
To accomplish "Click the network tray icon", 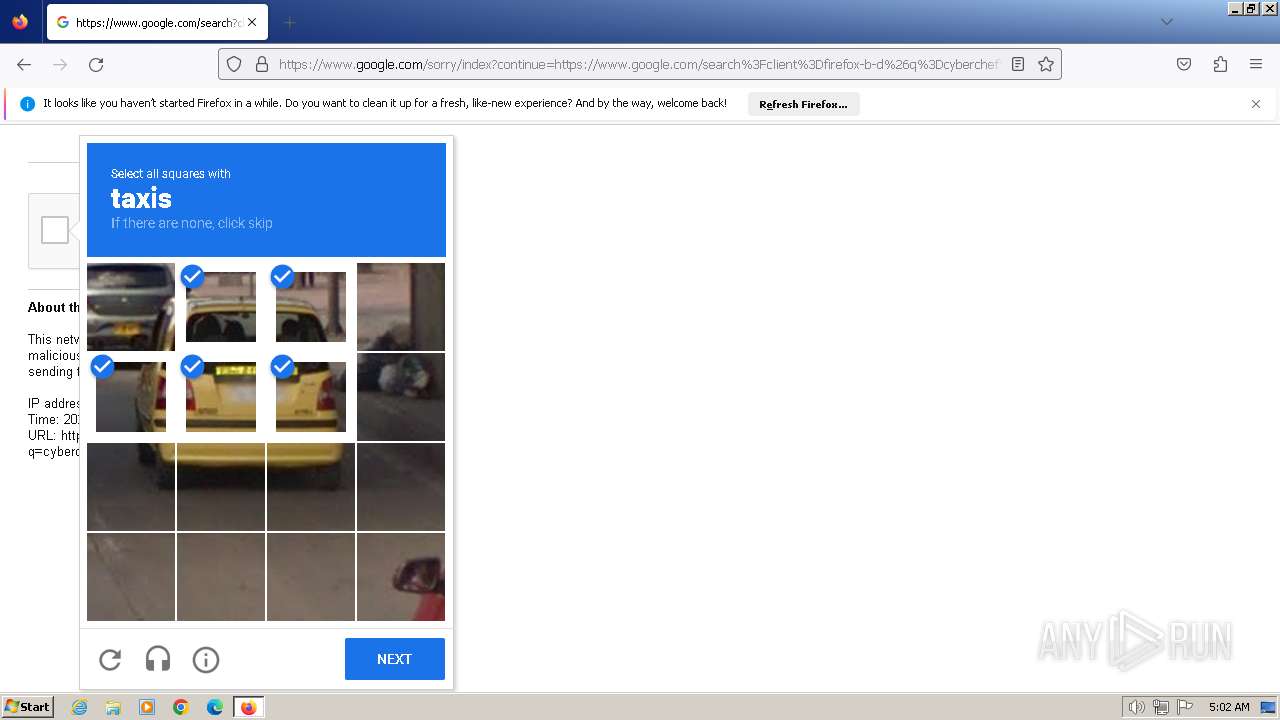I will (1161, 707).
